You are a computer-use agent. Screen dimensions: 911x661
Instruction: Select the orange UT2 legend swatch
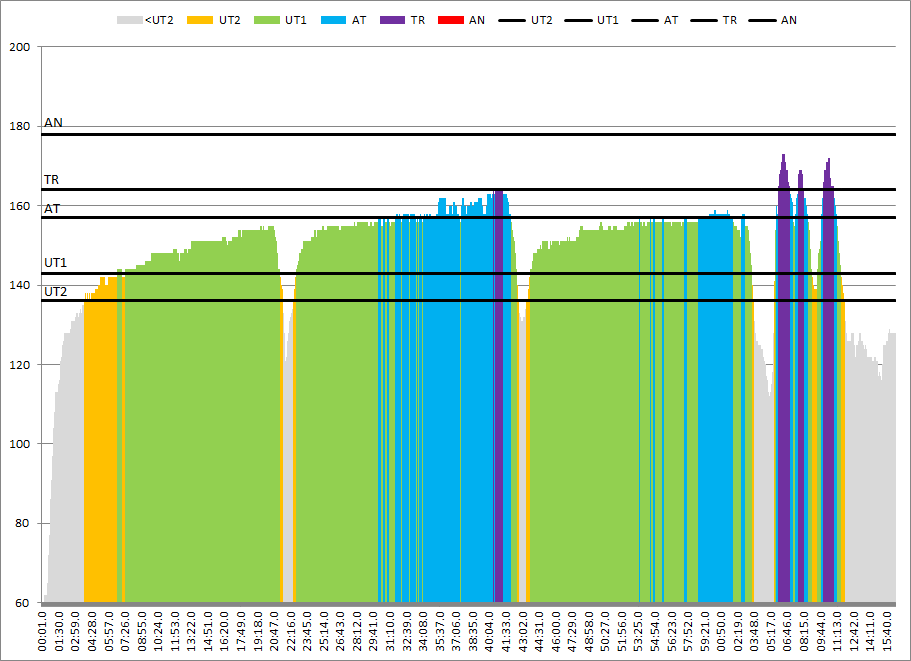[203, 20]
